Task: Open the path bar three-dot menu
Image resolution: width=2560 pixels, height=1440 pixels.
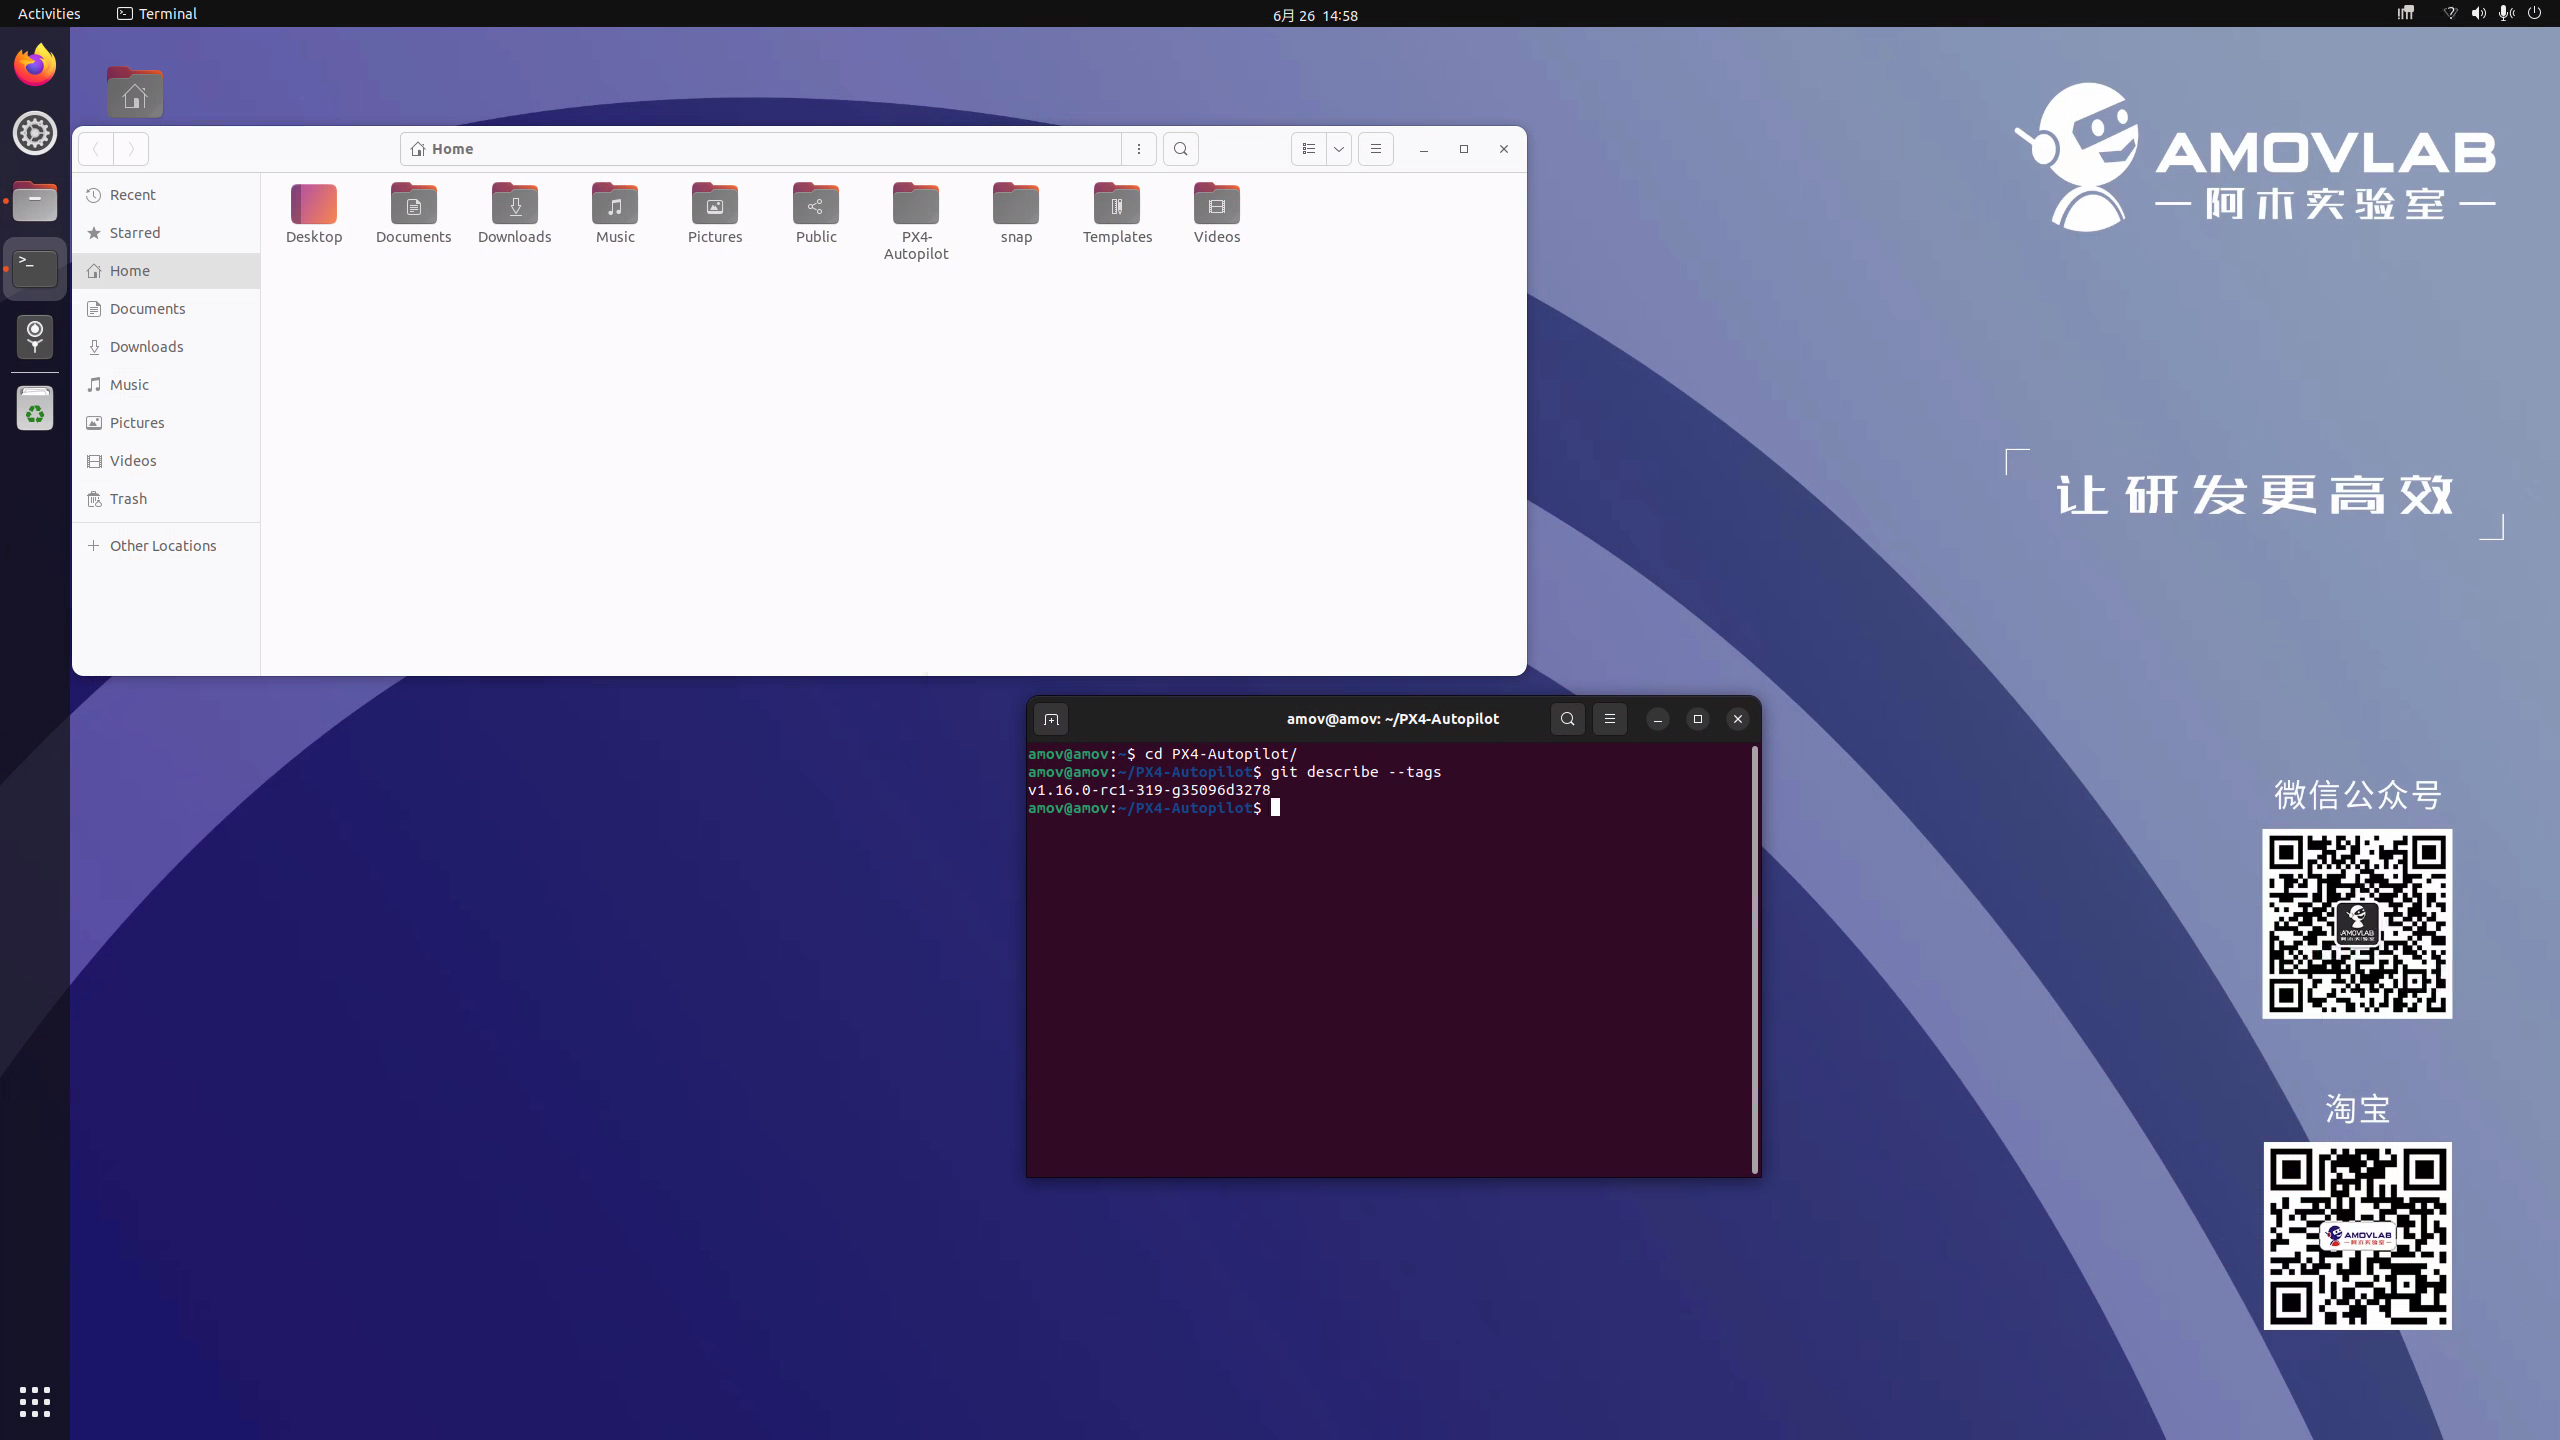Action: pos(1138,149)
